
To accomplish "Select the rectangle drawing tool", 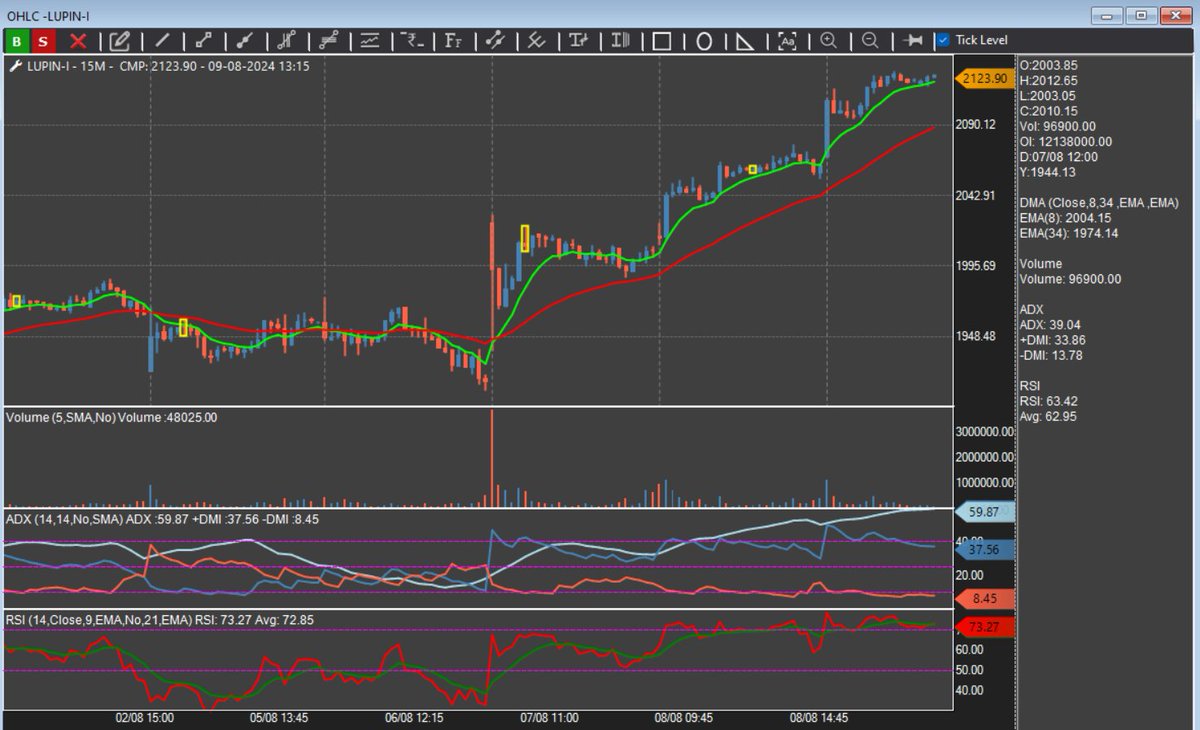I will pos(661,41).
